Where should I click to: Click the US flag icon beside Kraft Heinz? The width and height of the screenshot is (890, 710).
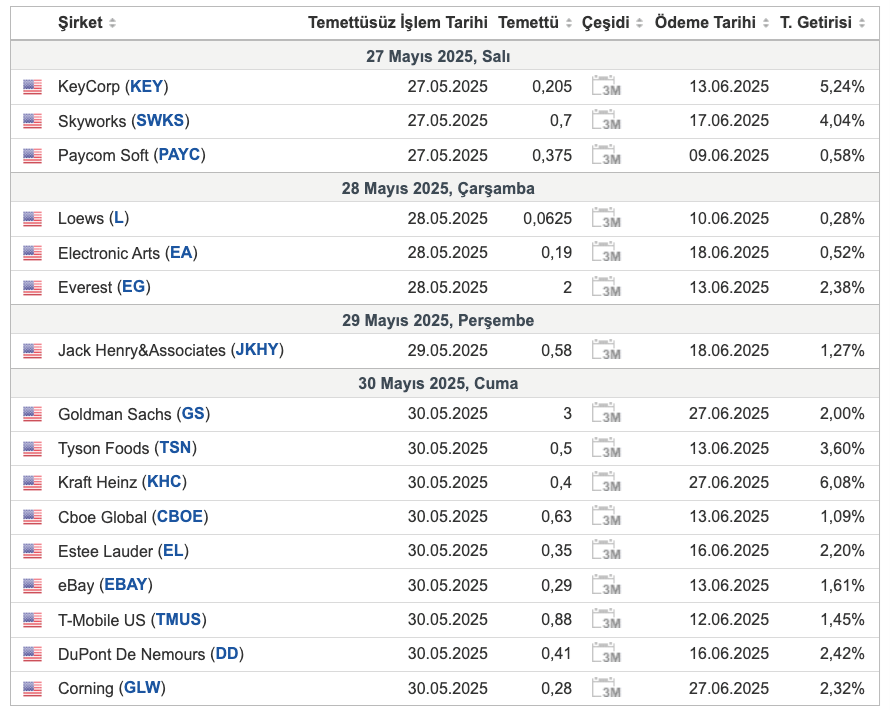[32, 482]
